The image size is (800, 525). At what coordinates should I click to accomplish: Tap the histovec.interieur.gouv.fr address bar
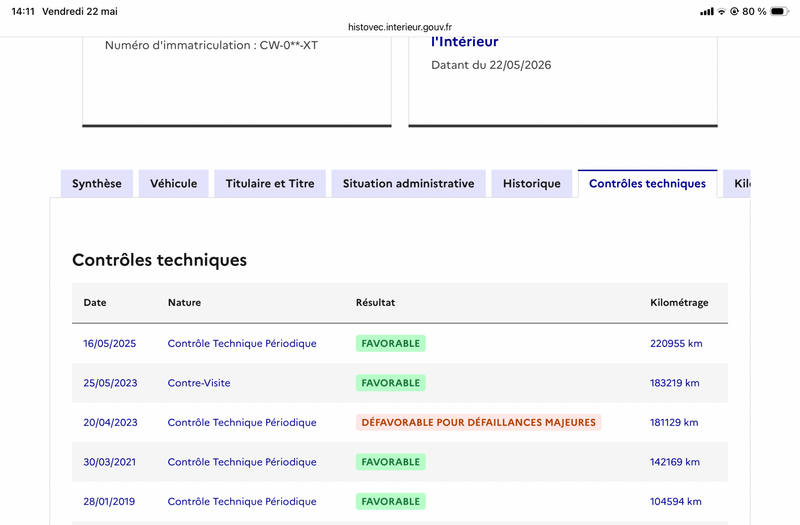(x=400, y=27)
